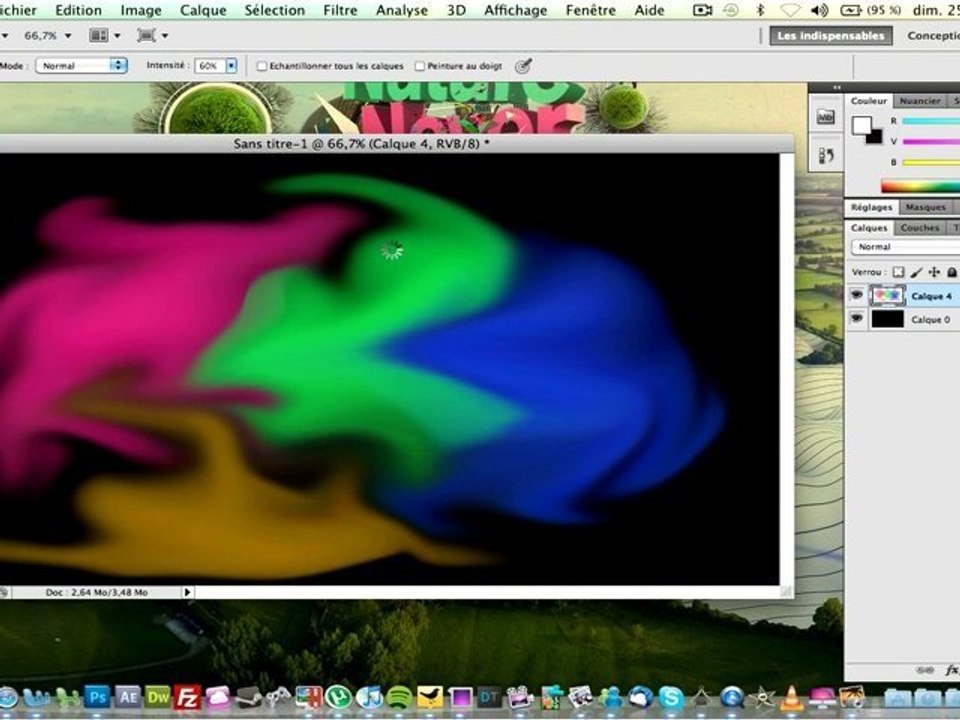The height and width of the screenshot is (720, 960).
Task: Open the volume menu bar icon
Action: tap(819, 10)
